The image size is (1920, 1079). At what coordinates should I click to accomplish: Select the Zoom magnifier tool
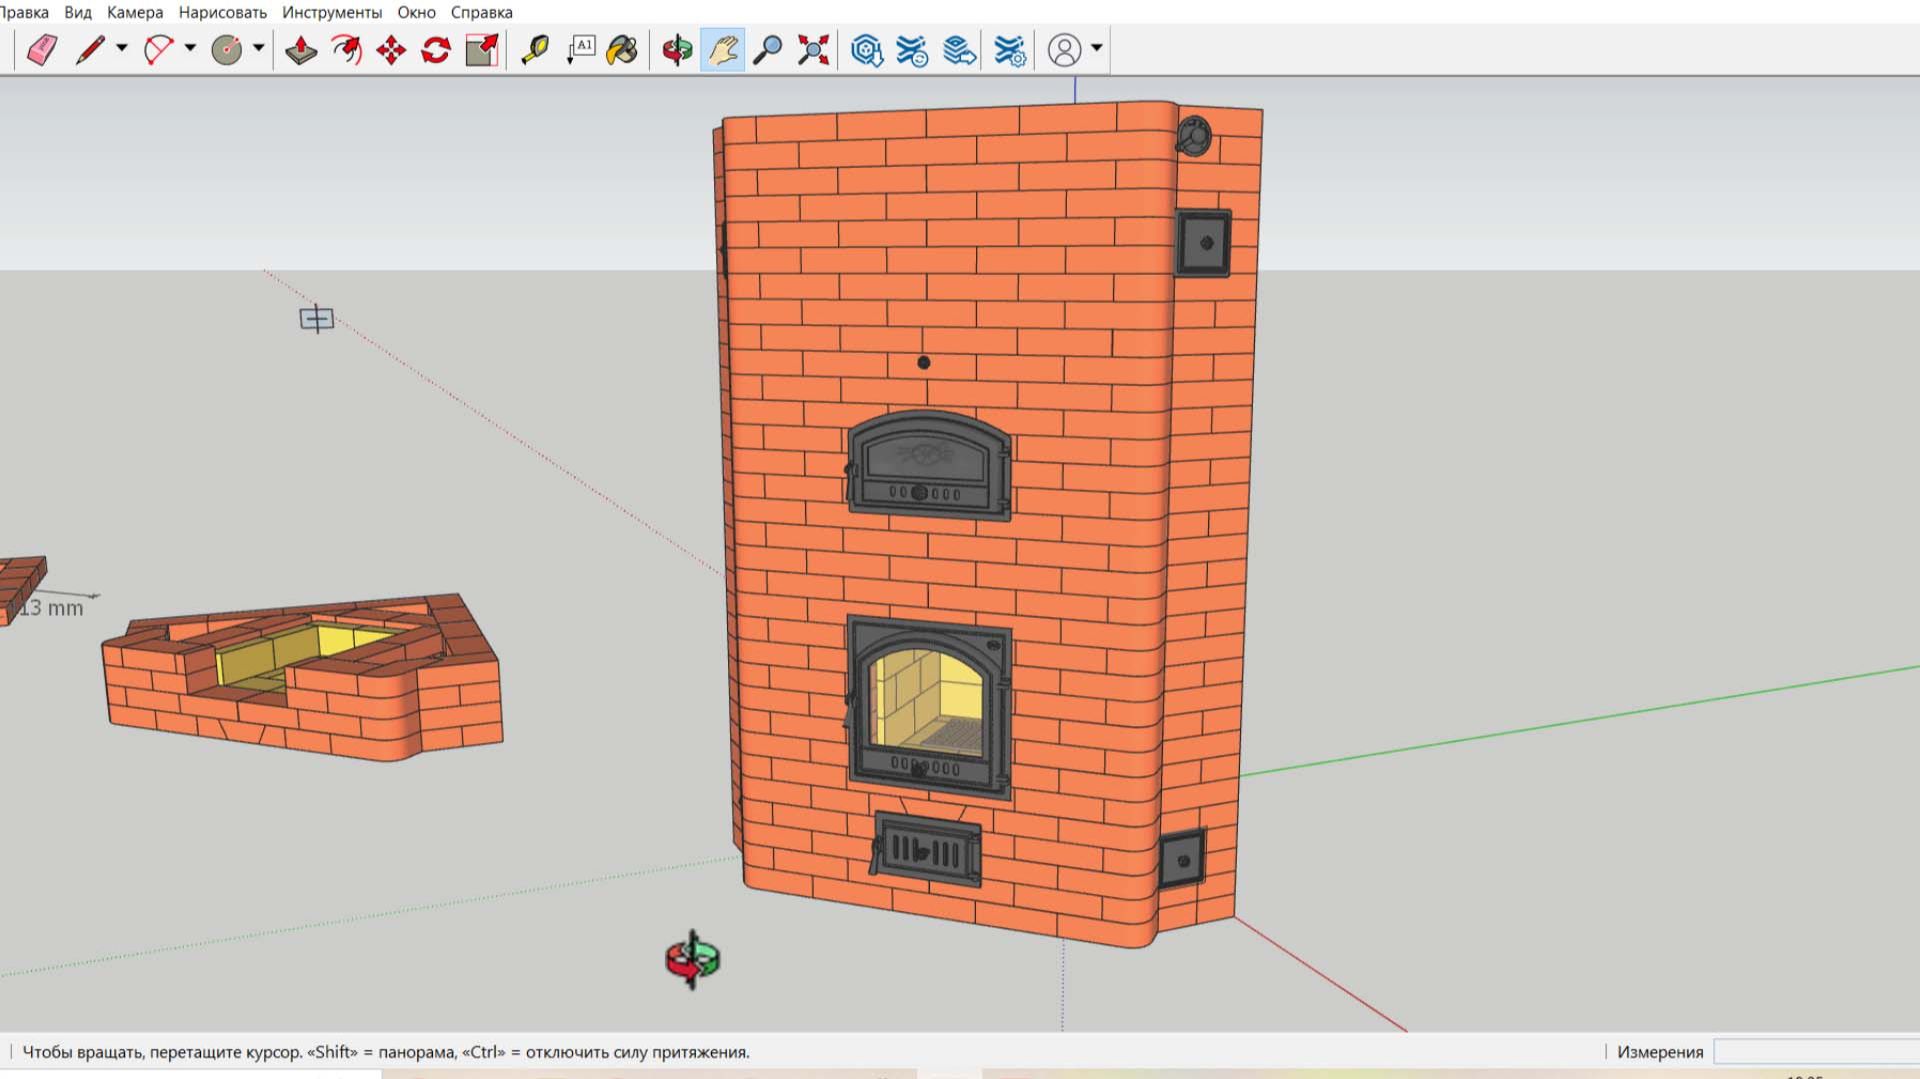tap(767, 49)
